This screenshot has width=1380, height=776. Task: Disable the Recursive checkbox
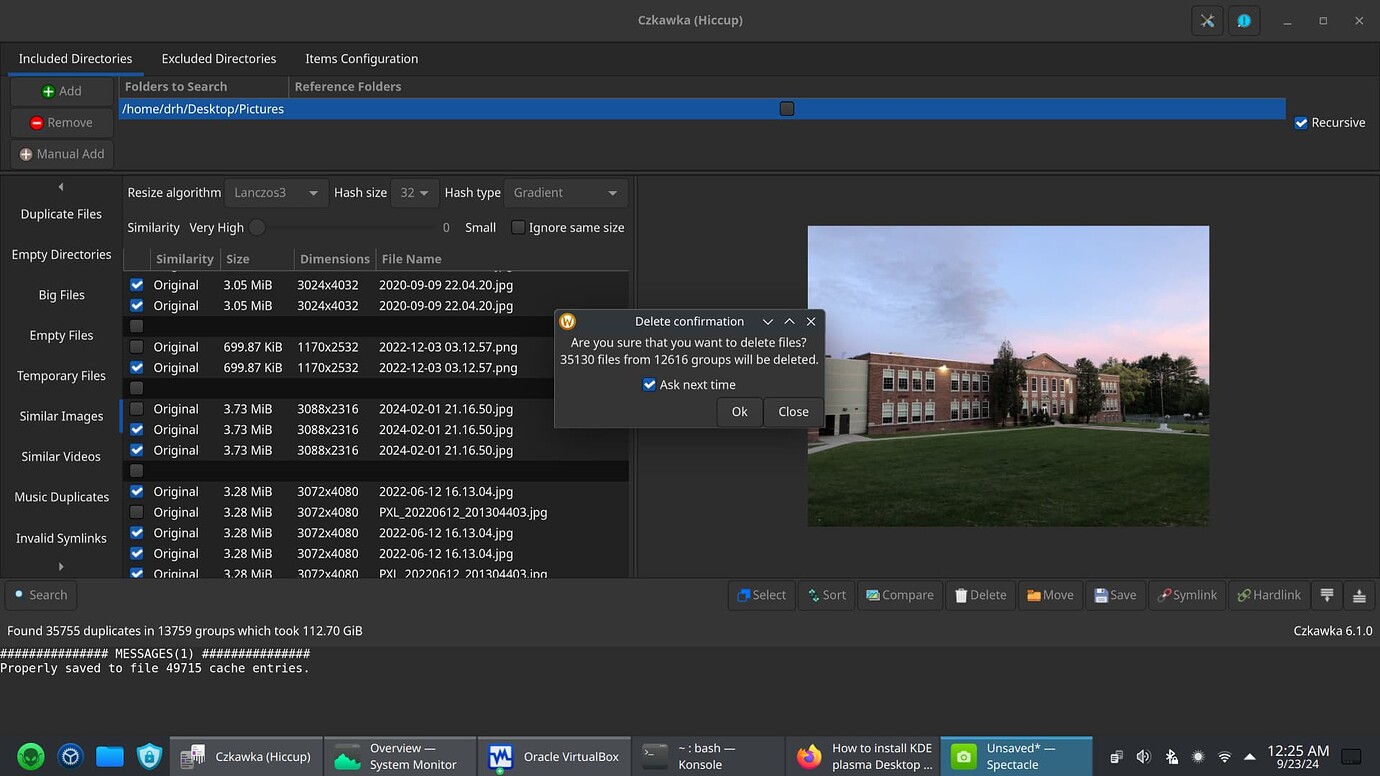coord(1302,122)
